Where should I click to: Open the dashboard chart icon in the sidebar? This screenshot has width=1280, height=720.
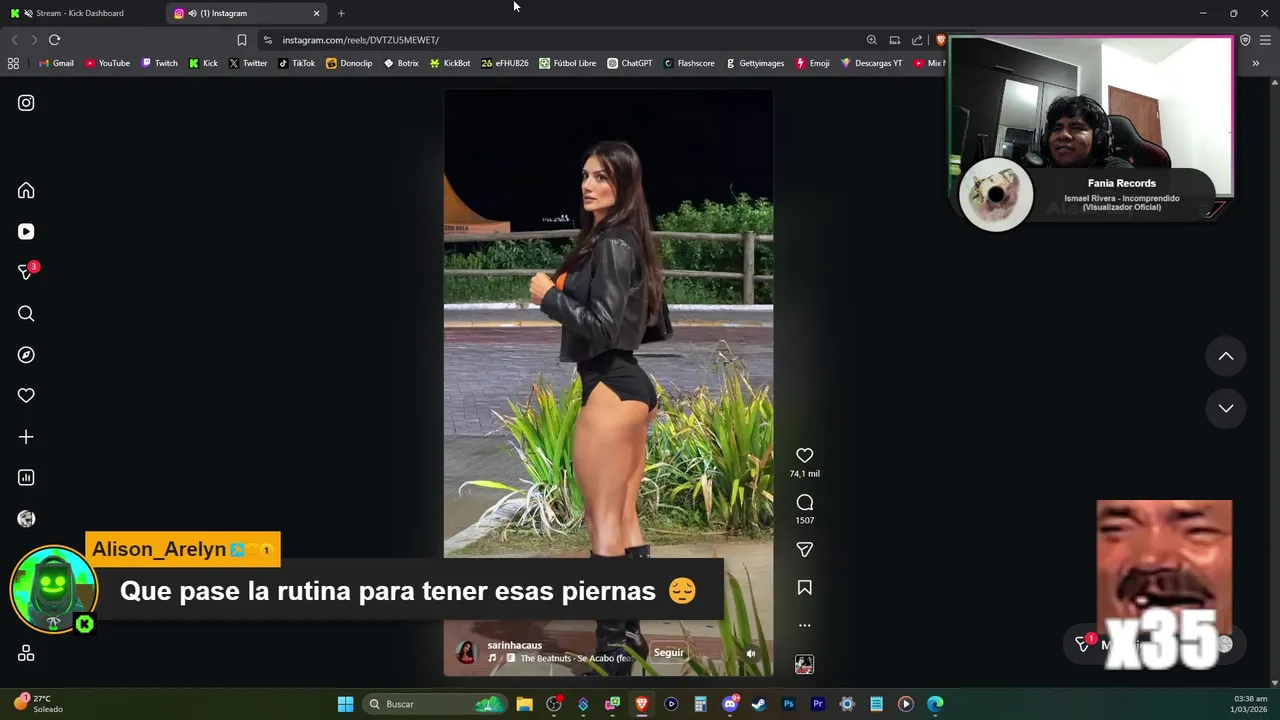26,478
